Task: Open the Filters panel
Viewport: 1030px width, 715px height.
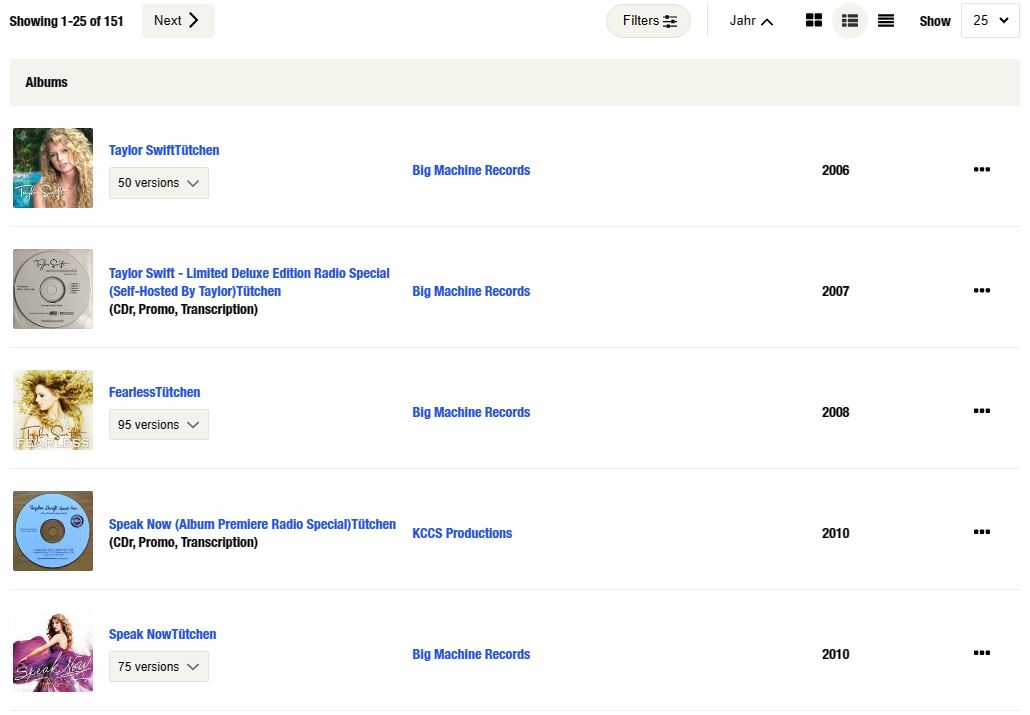Action: [x=648, y=20]
